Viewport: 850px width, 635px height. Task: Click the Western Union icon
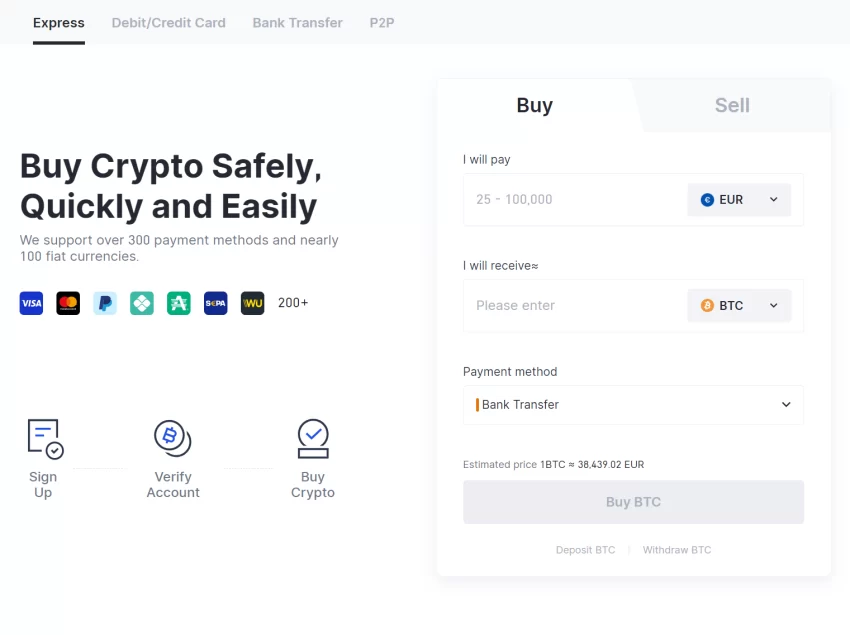[252, 303]
